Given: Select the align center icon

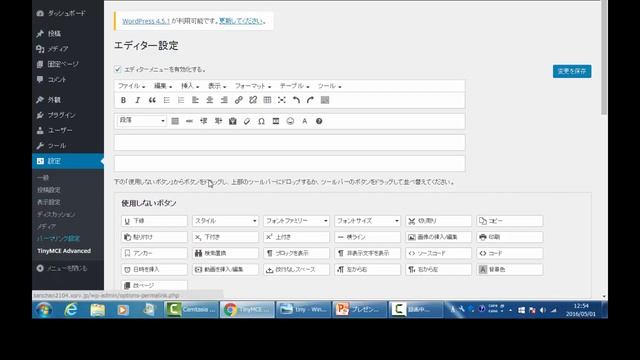Looking at the screenshot, I should [210, 100].
